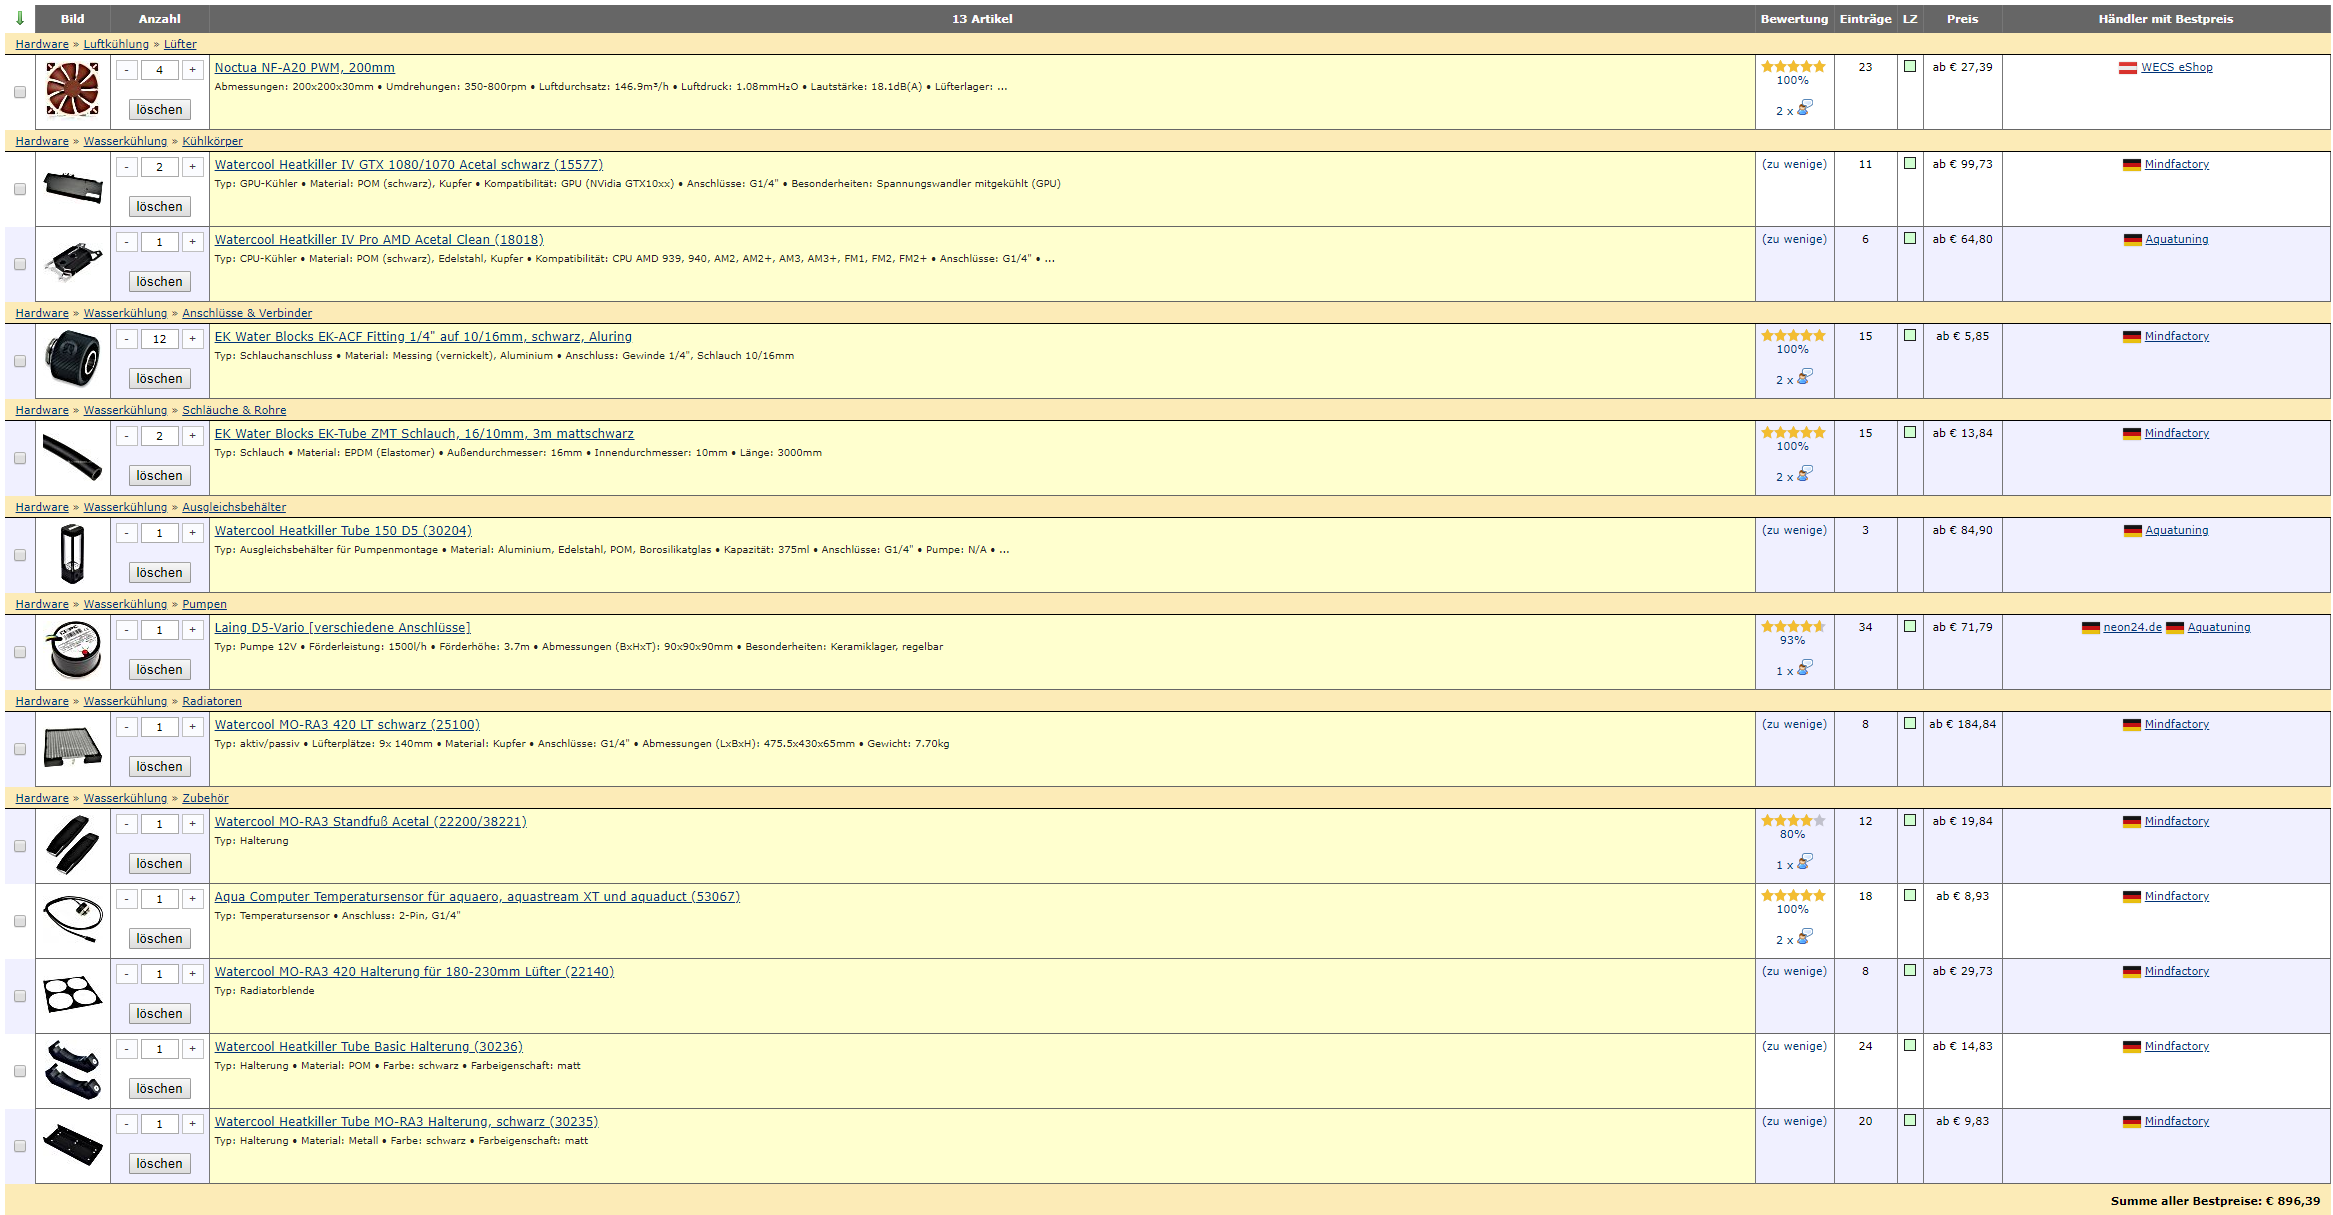This screenshot has width=2333, height=1215.
Task: Open reviews icon for Noctua NF-A20 fan
Action: click(x=1804, y=108)
